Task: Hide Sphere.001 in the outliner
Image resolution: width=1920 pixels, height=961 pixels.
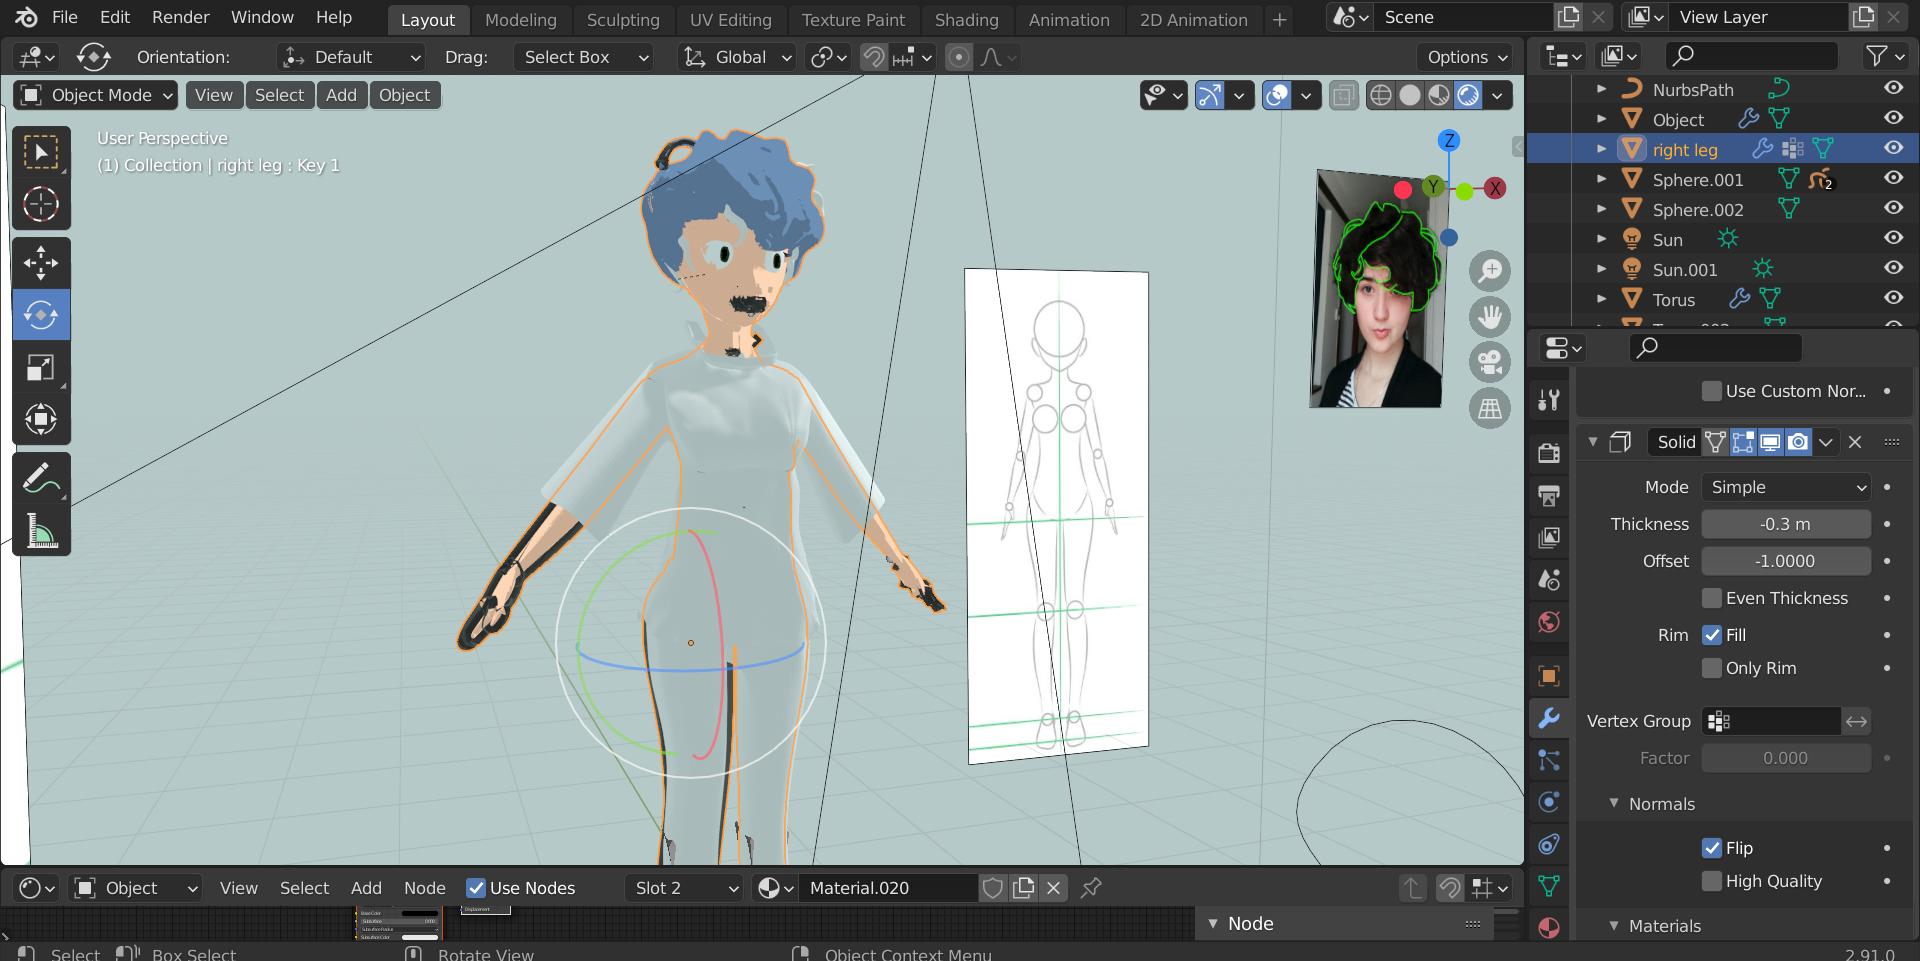Action: point(1893,178)
